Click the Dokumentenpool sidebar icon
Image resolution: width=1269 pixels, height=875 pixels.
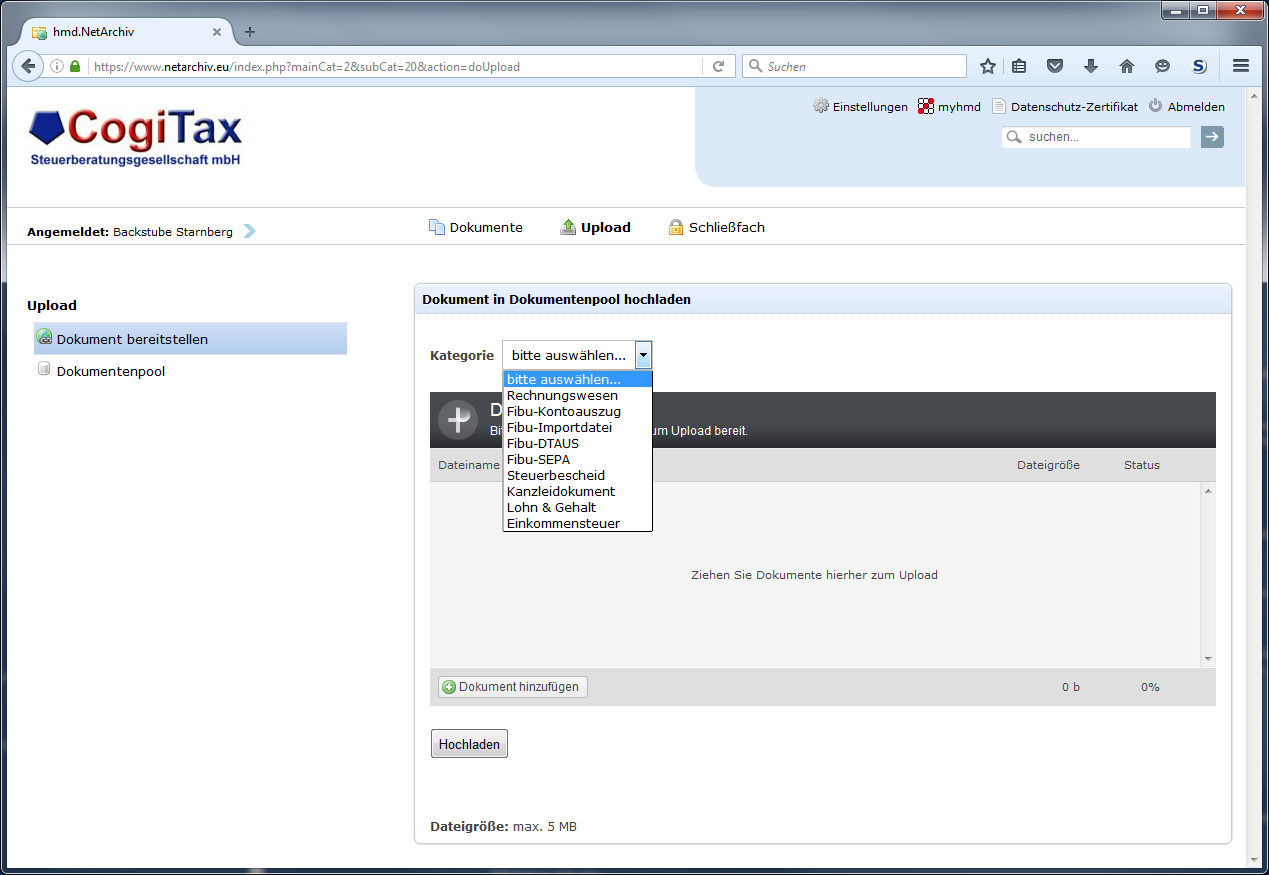coord(44,368)
